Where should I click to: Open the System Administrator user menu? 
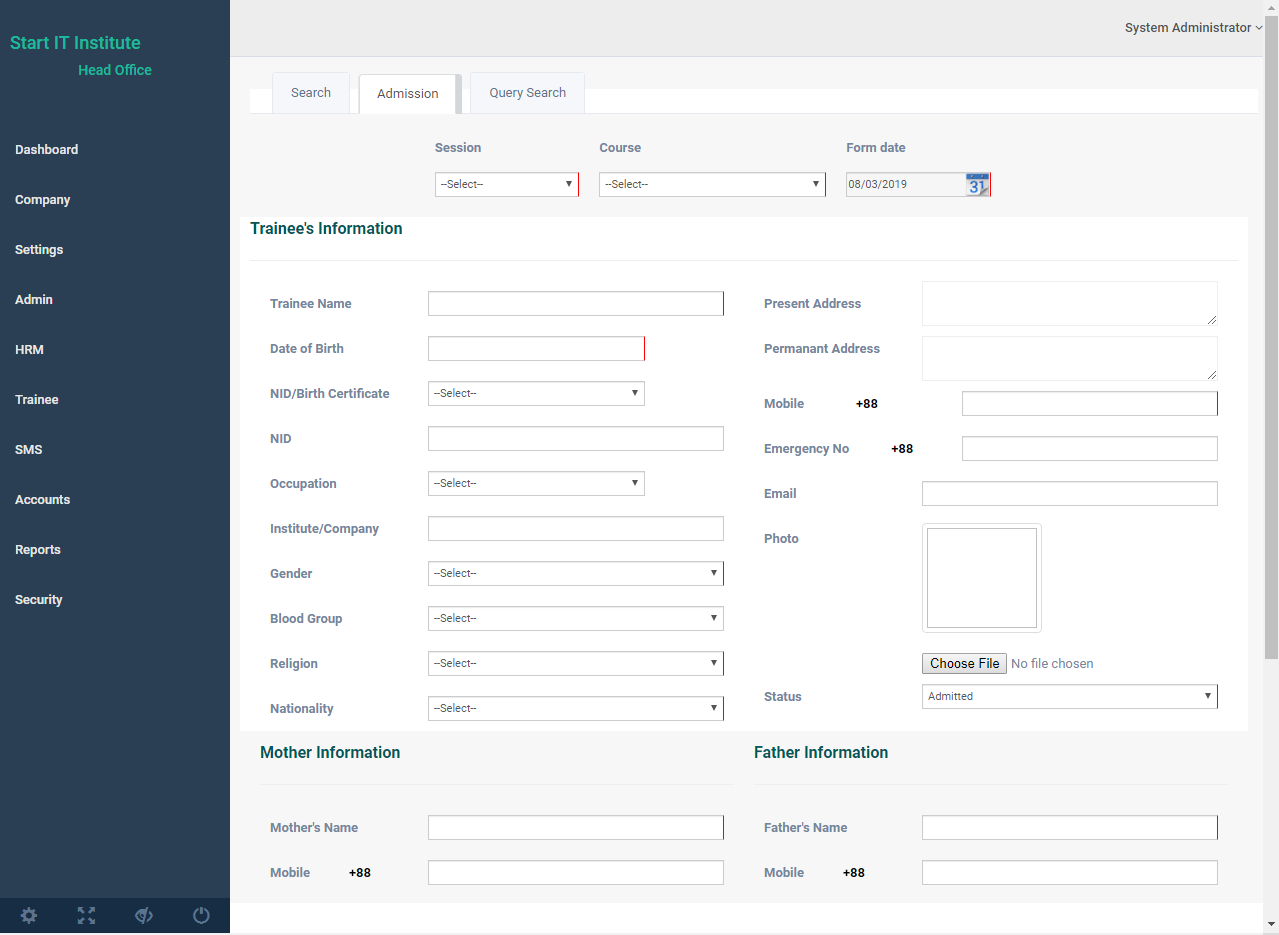coord(1192,28)
